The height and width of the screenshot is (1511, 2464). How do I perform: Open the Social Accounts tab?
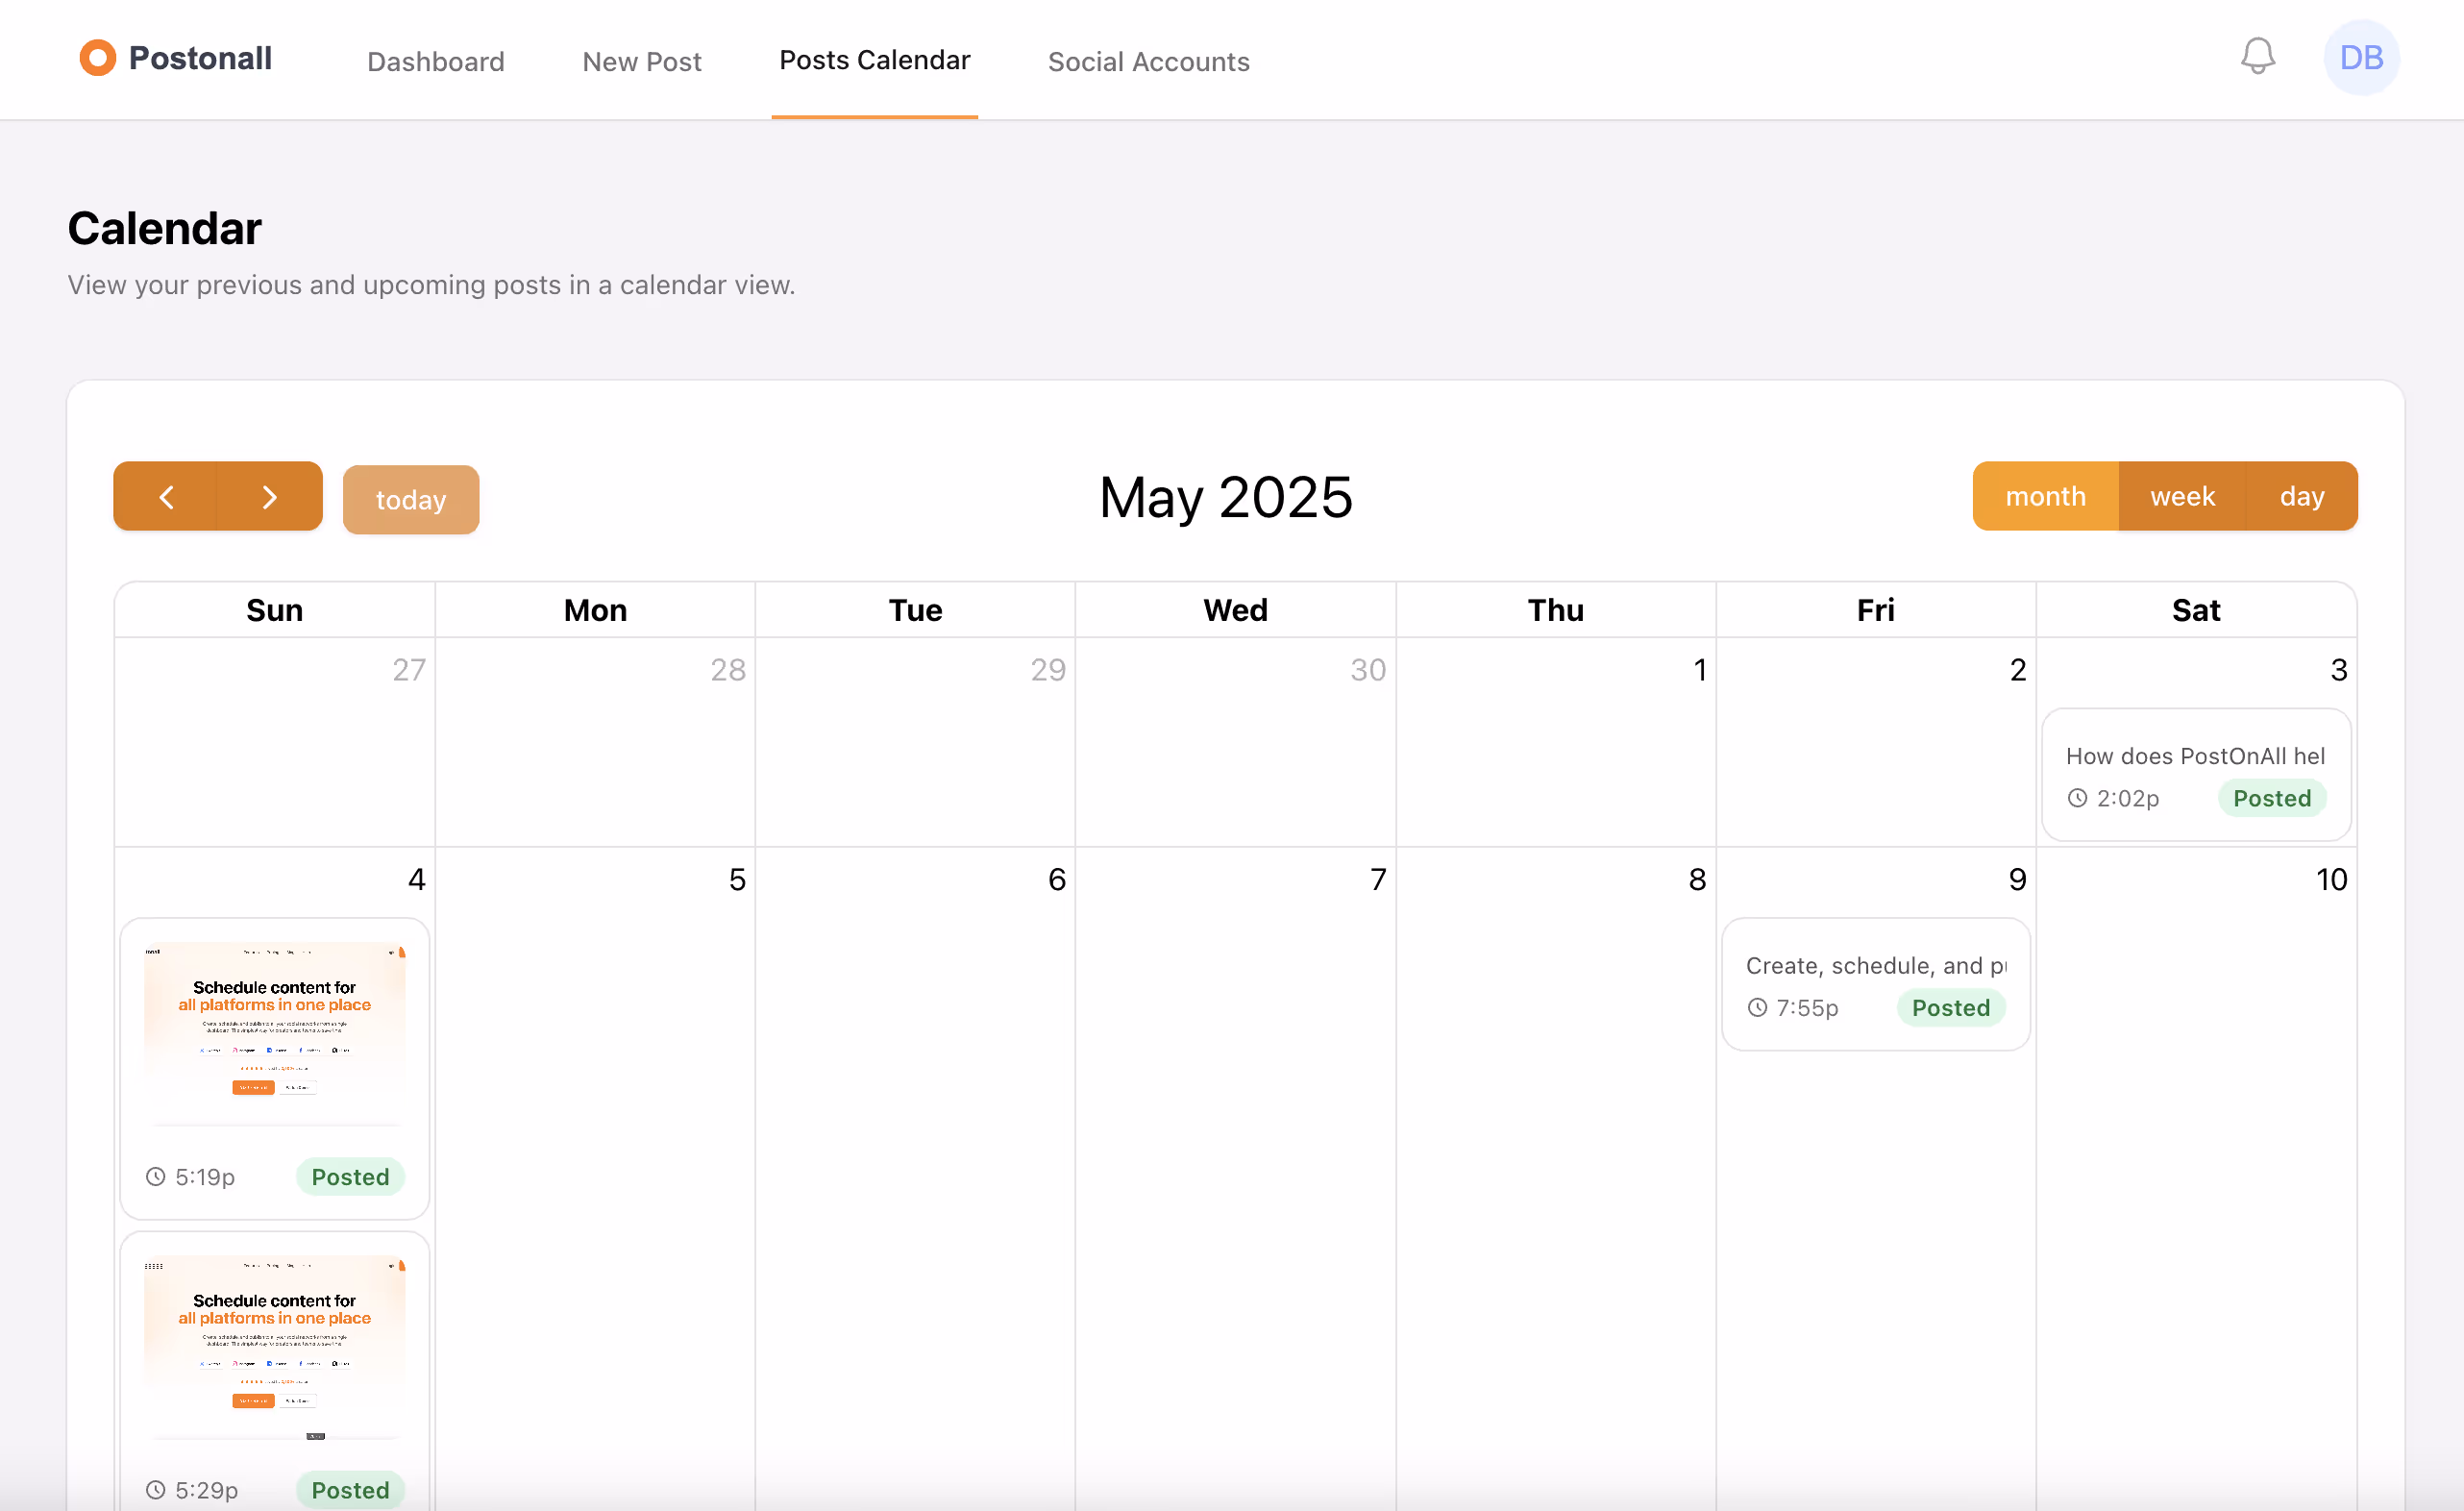(x=1148, y=61)
